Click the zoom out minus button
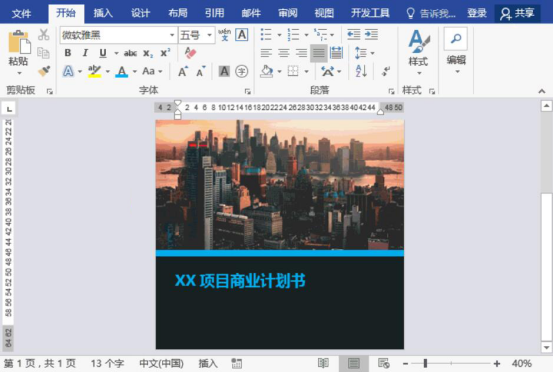The height and width of the screenshot is (373, 554). pos(405,363)
